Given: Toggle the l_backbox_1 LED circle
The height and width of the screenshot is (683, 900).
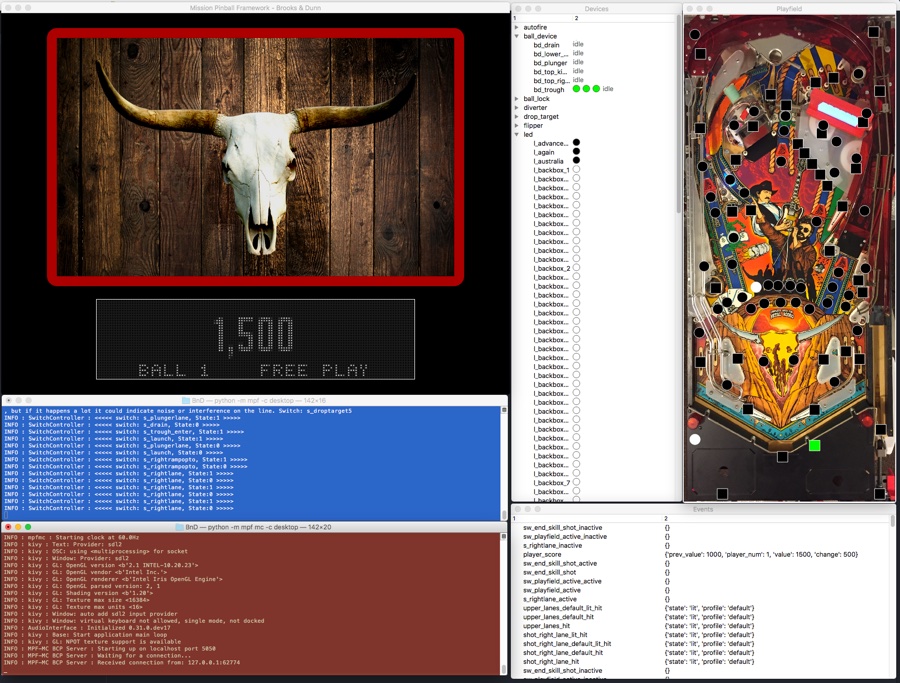Looking at the screenshot, I should coord(576,170).
